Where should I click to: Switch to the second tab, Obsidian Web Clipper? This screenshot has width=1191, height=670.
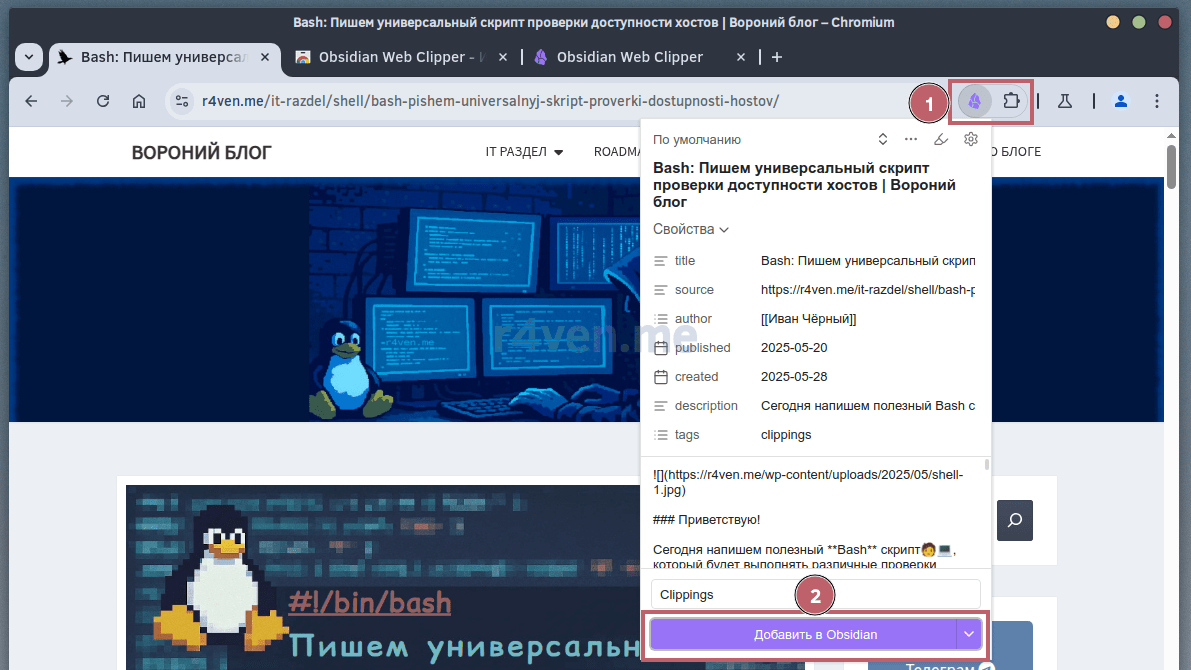coord(402,57)
